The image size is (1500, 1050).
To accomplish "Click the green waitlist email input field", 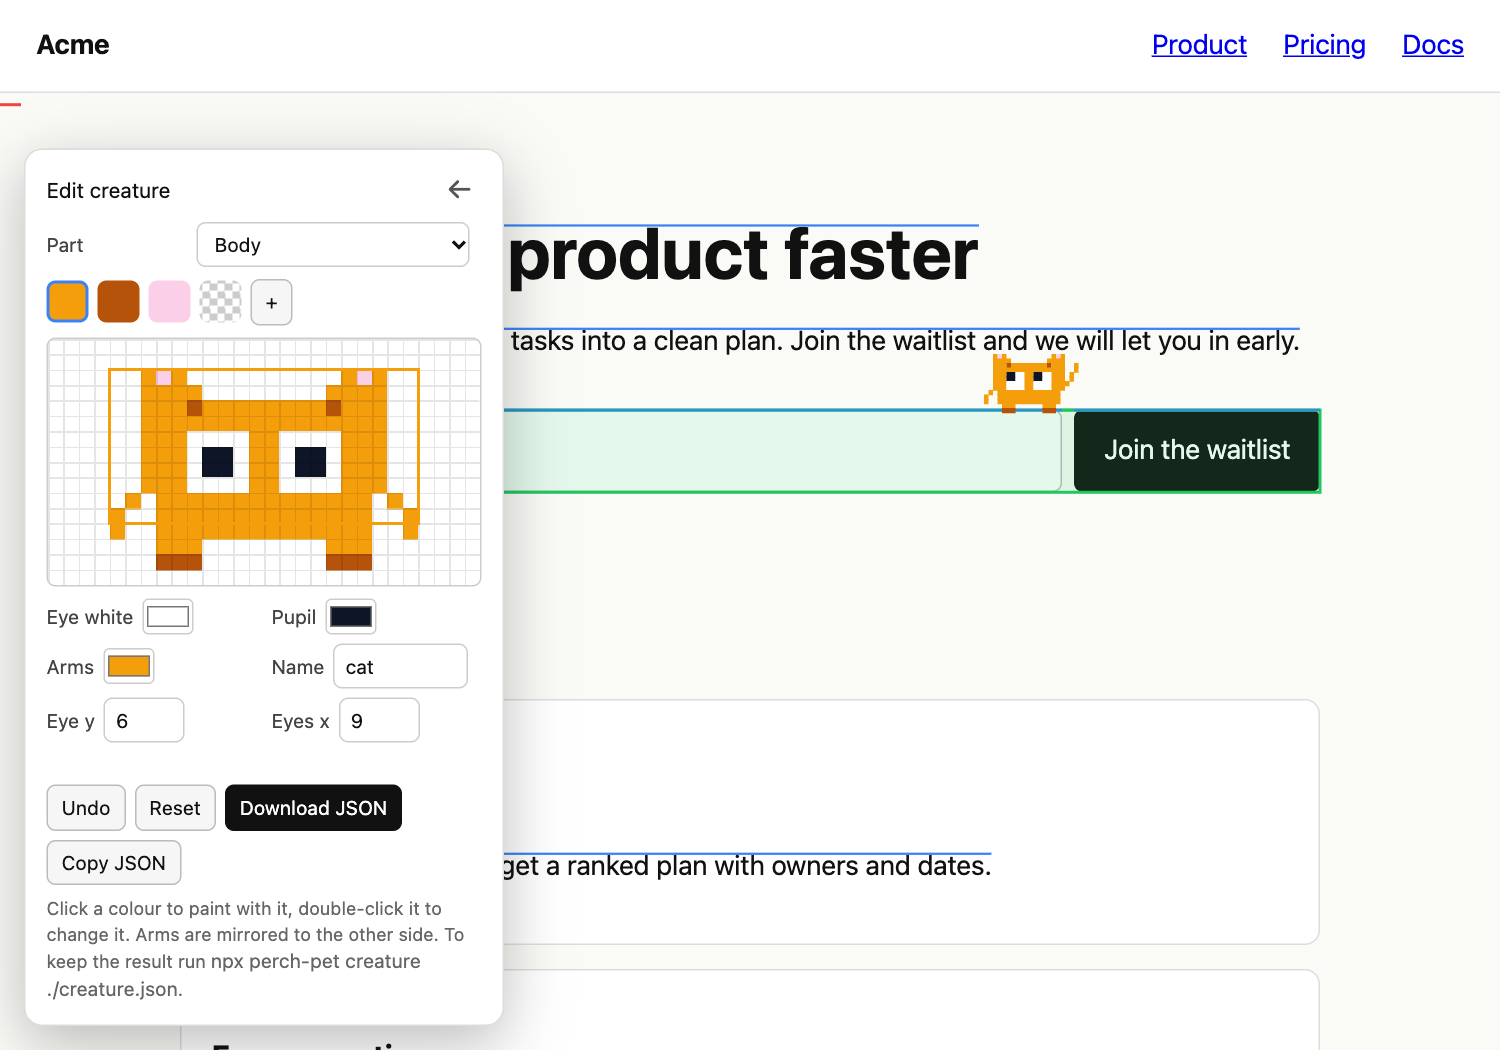I will [781, 451].
